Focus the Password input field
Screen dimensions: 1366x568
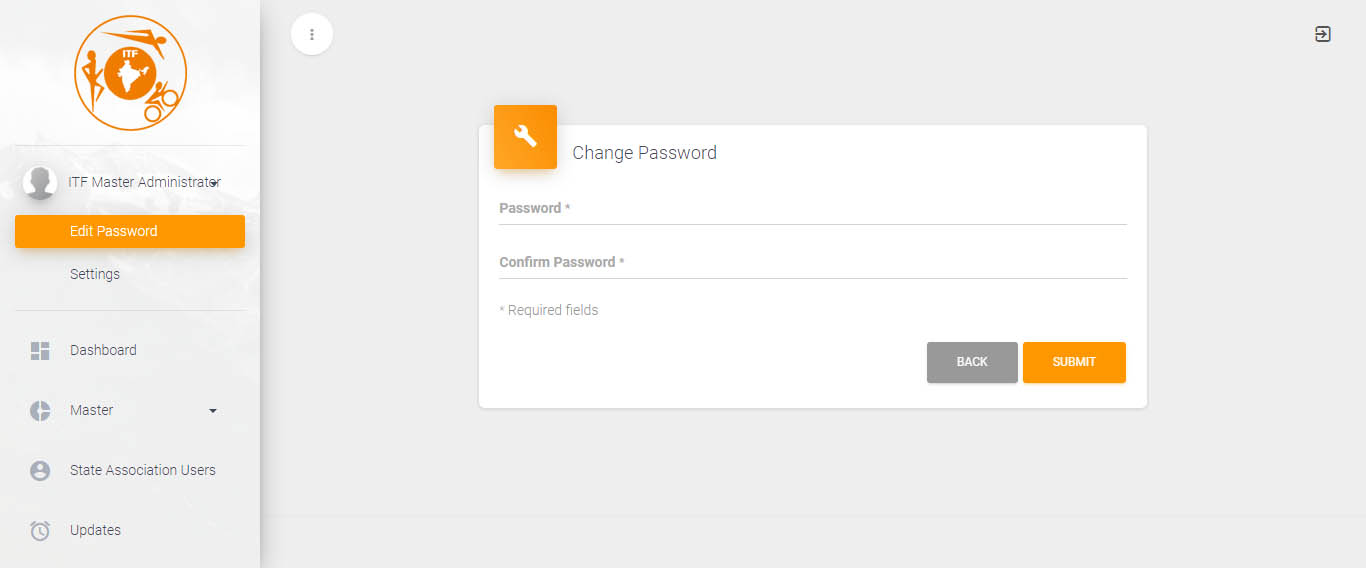tap(813, 209)
